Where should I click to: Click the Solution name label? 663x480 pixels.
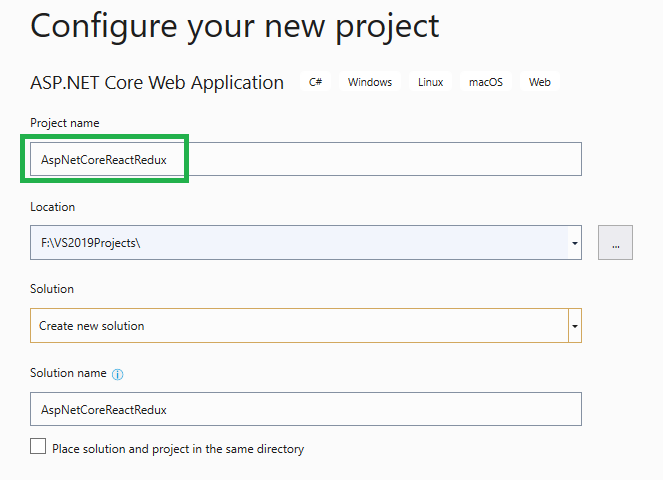[x=68, y=373]
